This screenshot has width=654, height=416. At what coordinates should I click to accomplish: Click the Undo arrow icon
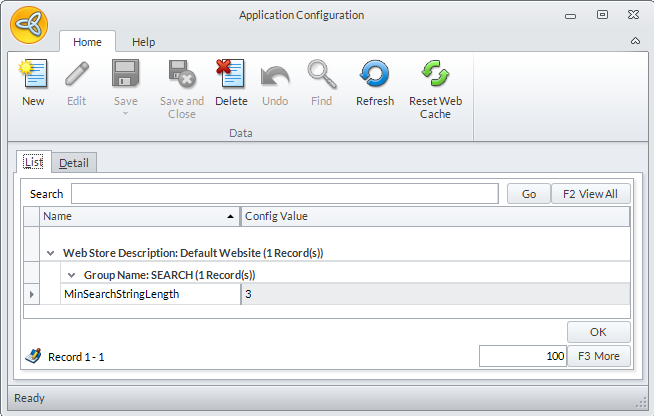(275, 75)
